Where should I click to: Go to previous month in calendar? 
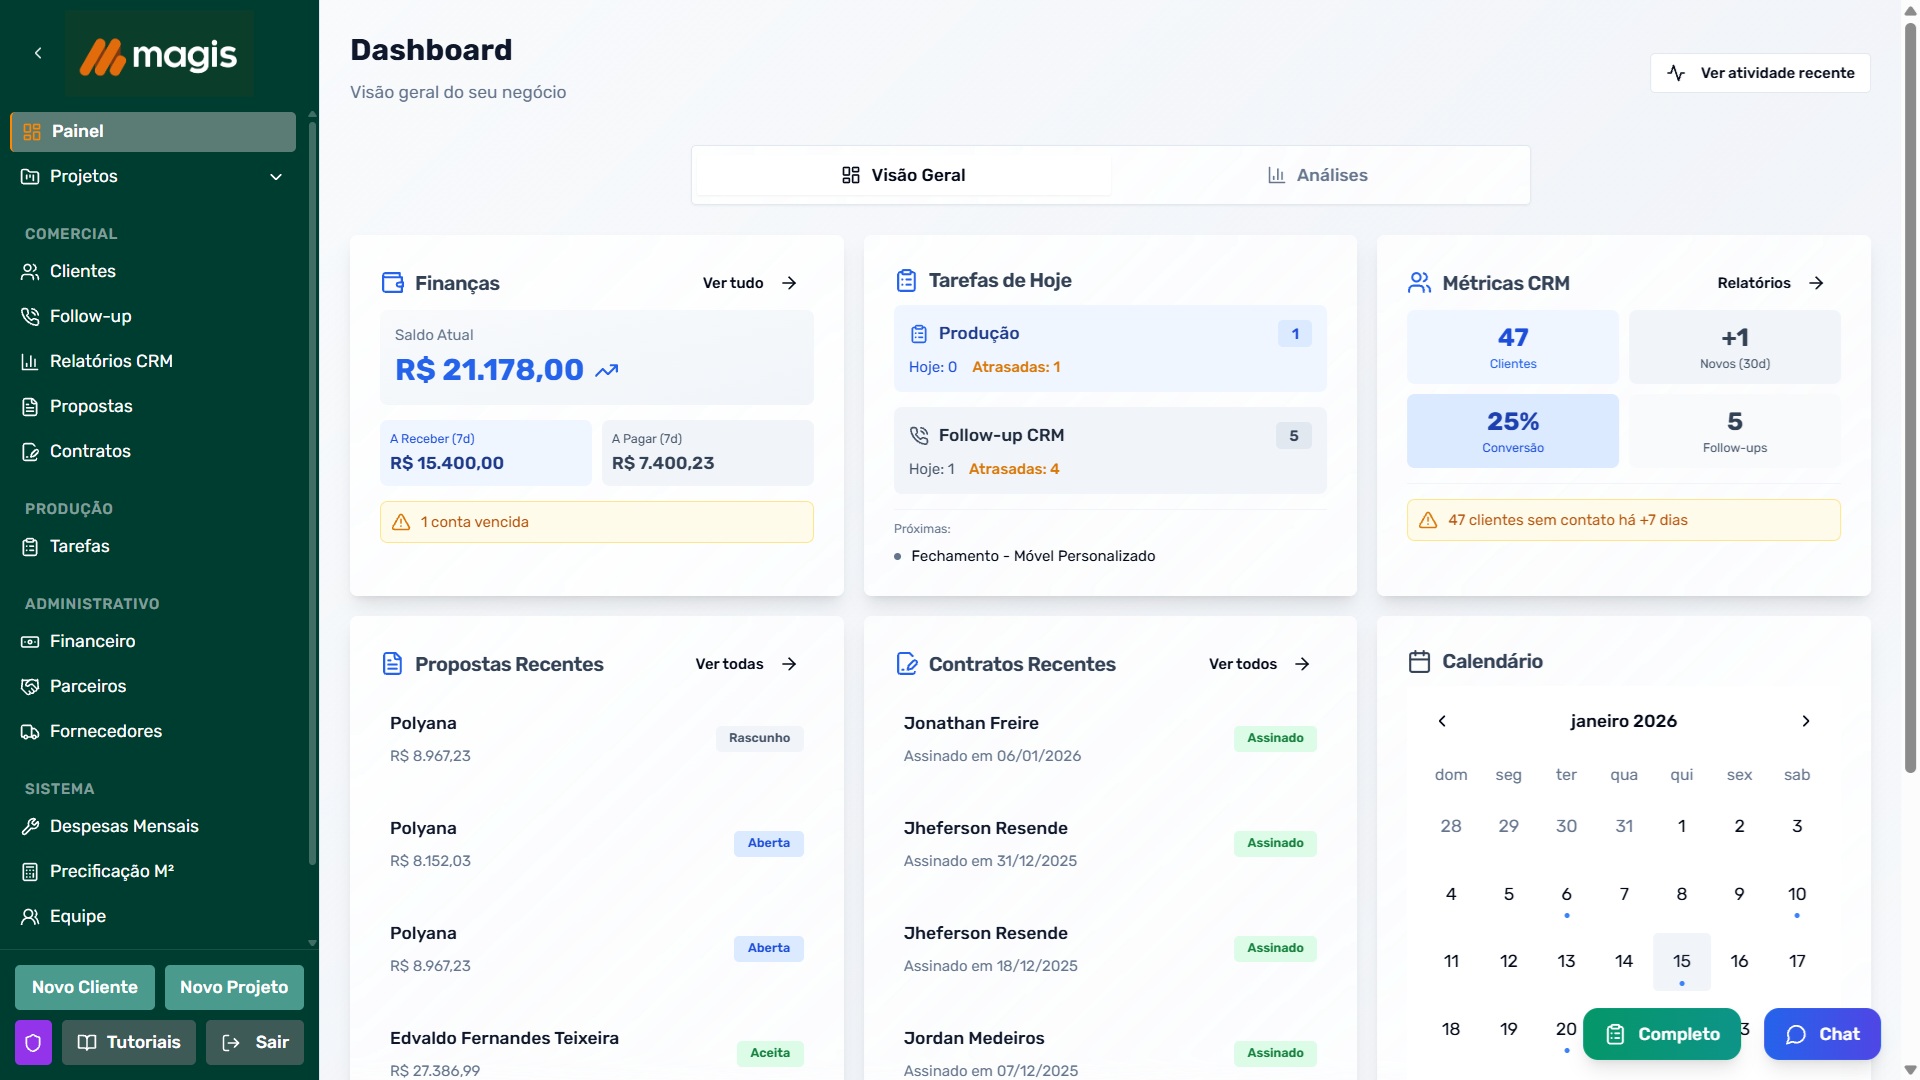click(x=1442, y=721)
